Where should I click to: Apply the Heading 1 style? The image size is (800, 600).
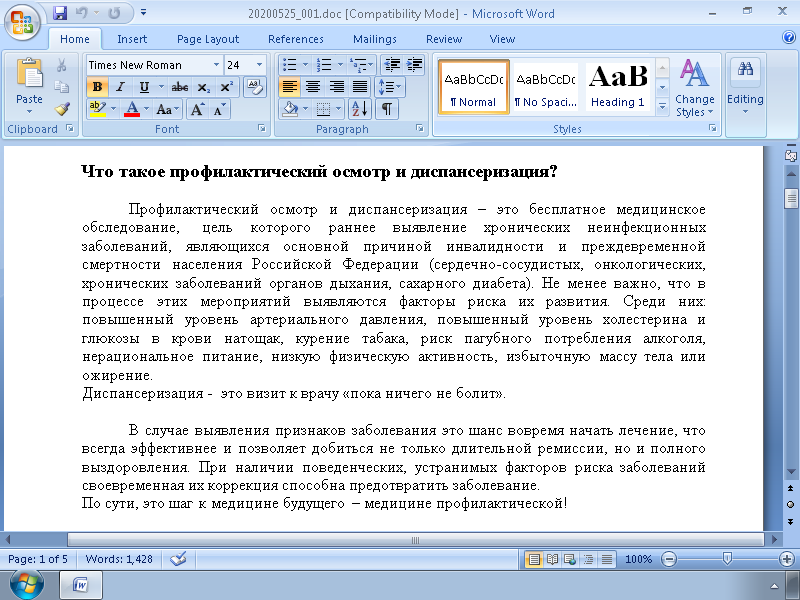[x=617, y=87]
